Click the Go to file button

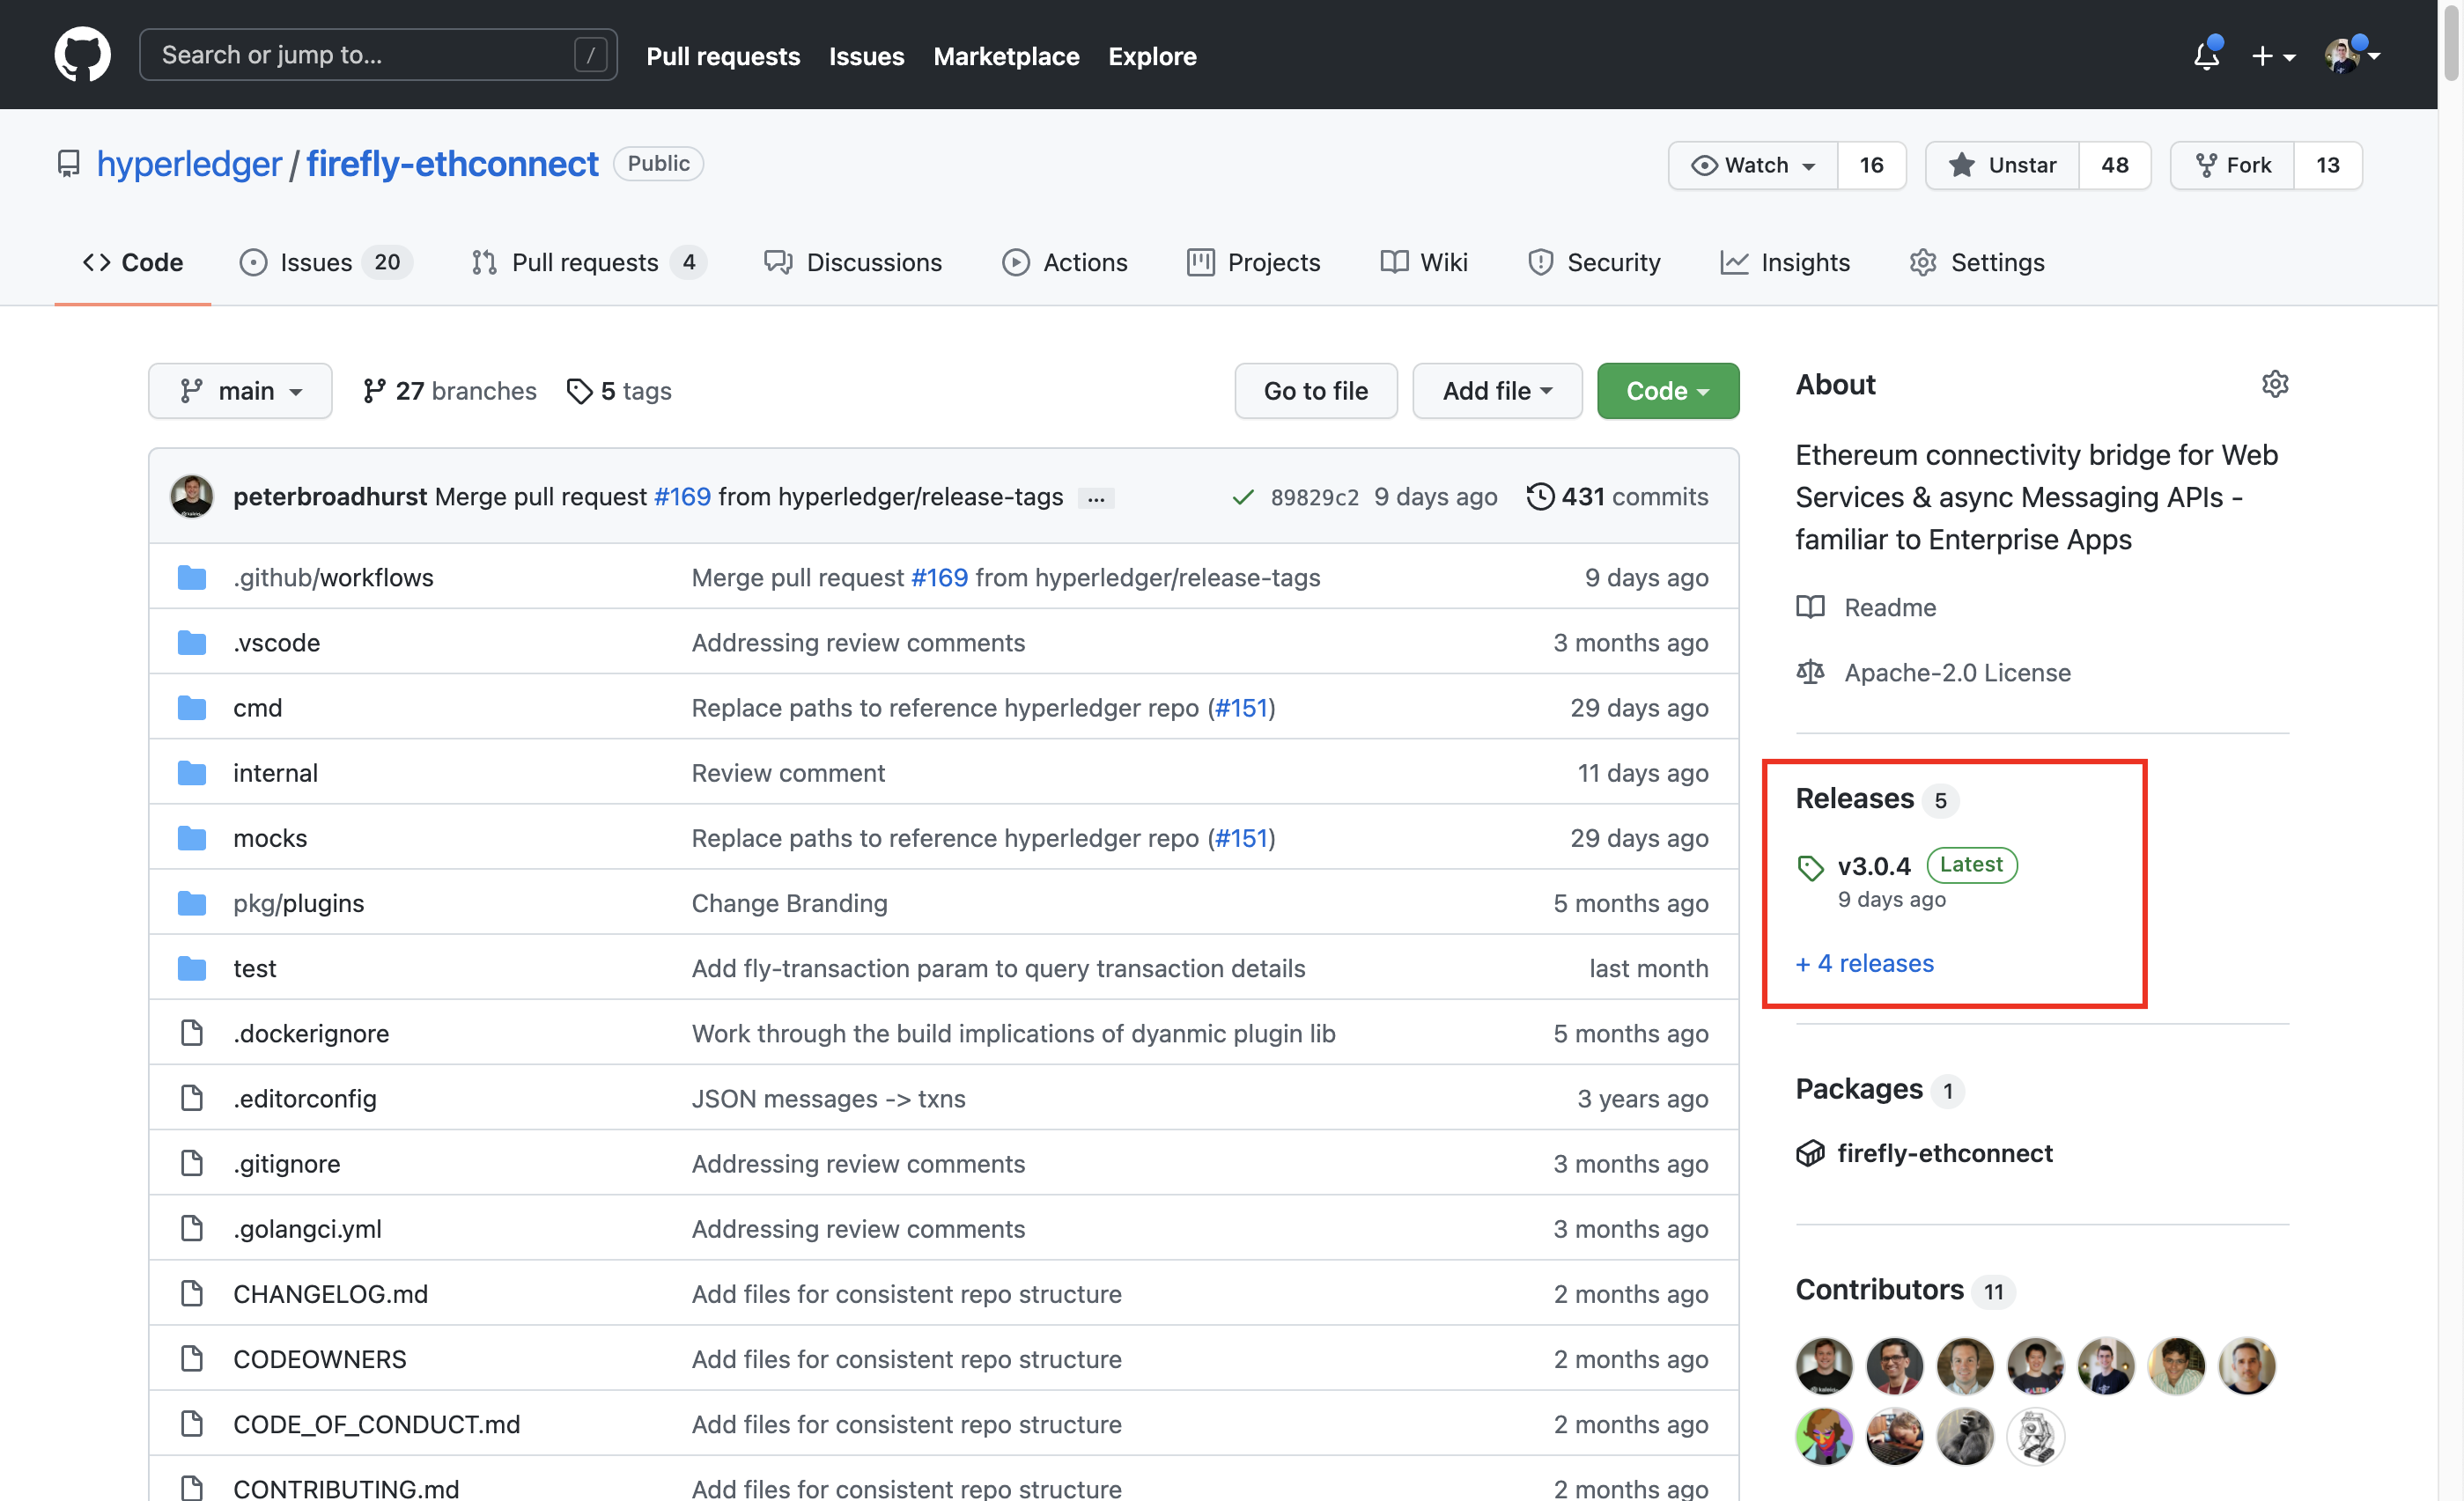(x=1315, y=391)
